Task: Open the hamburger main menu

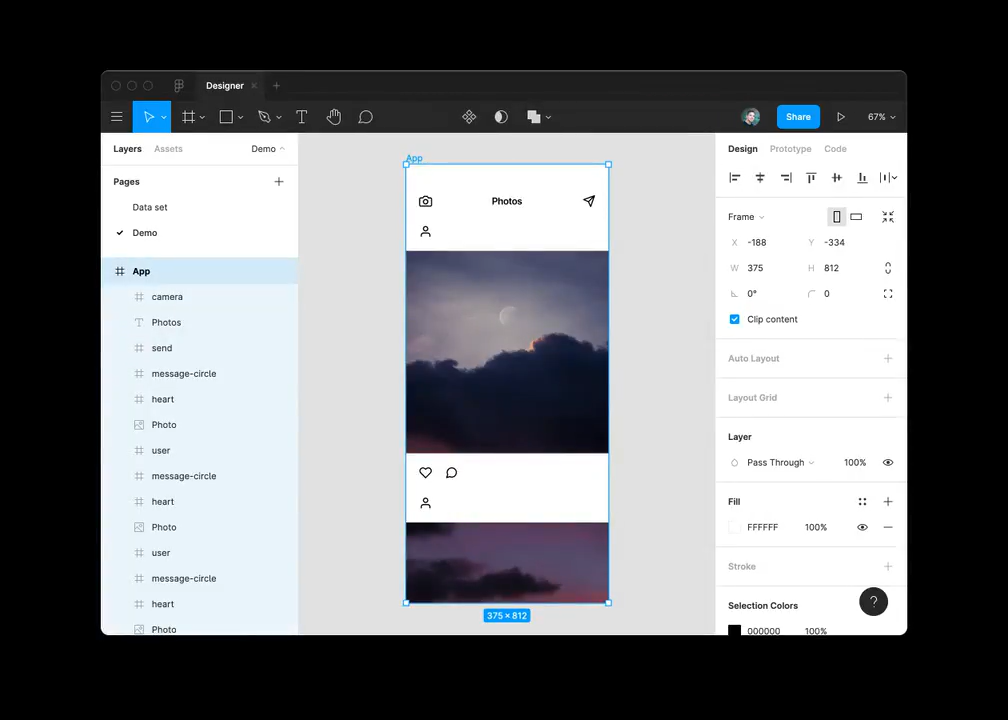Action: point(117,117)
